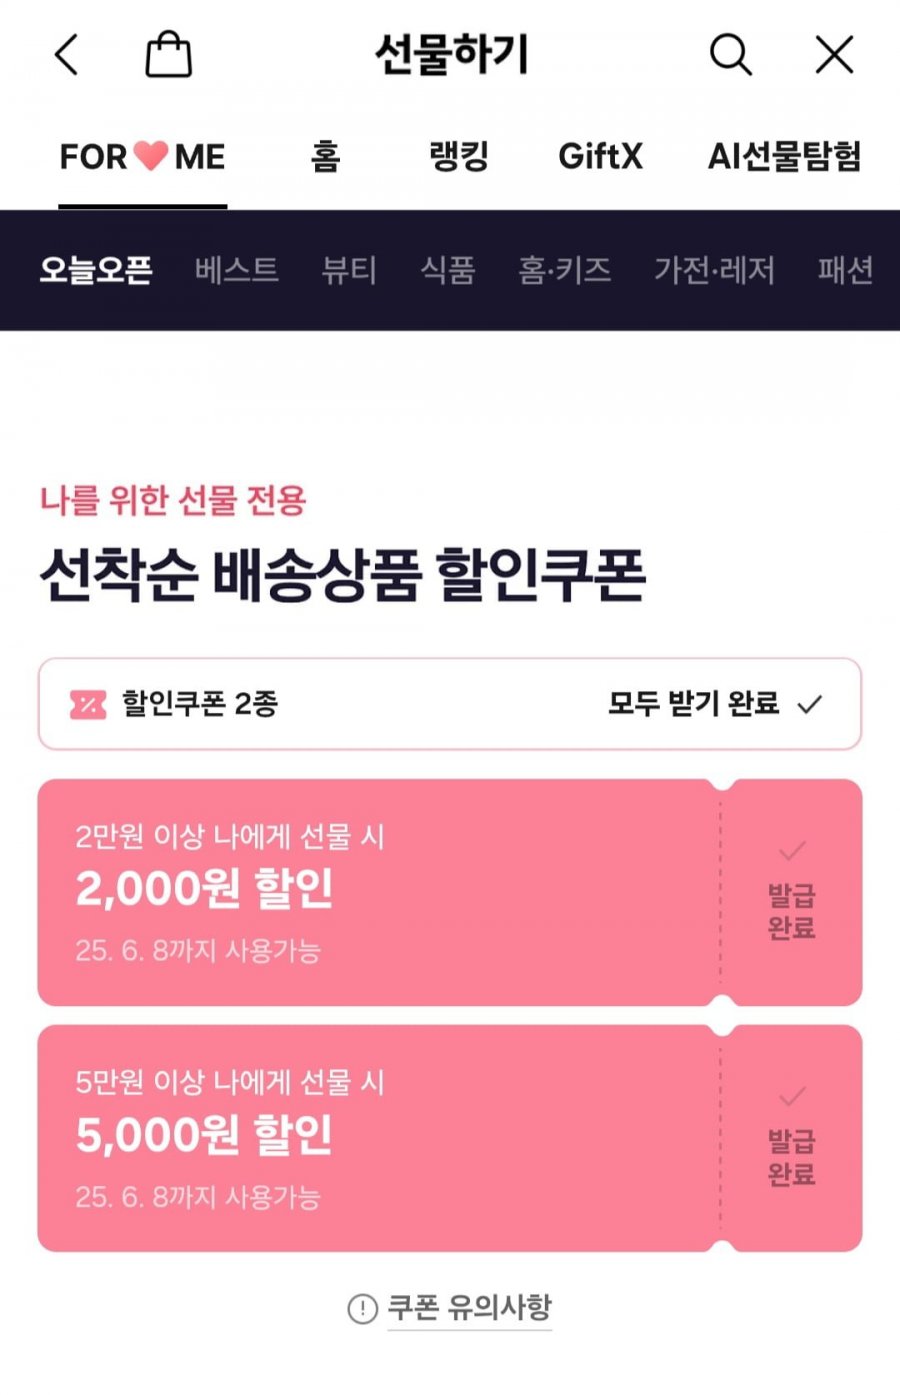The image size is (900, 1395).
Task: Tap the coupon ticket icon beside 할인쿠폰 2종
Action: point(88,705)
